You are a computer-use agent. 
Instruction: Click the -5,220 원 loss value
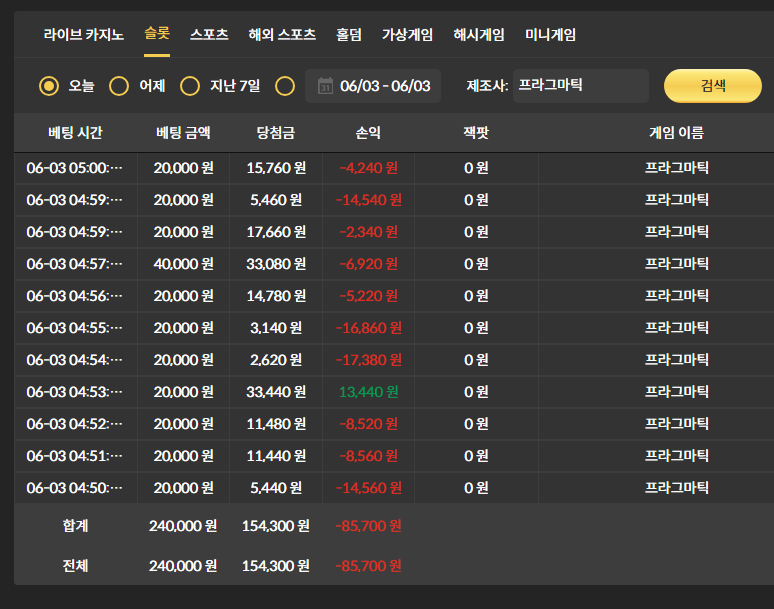pos(368,296)
